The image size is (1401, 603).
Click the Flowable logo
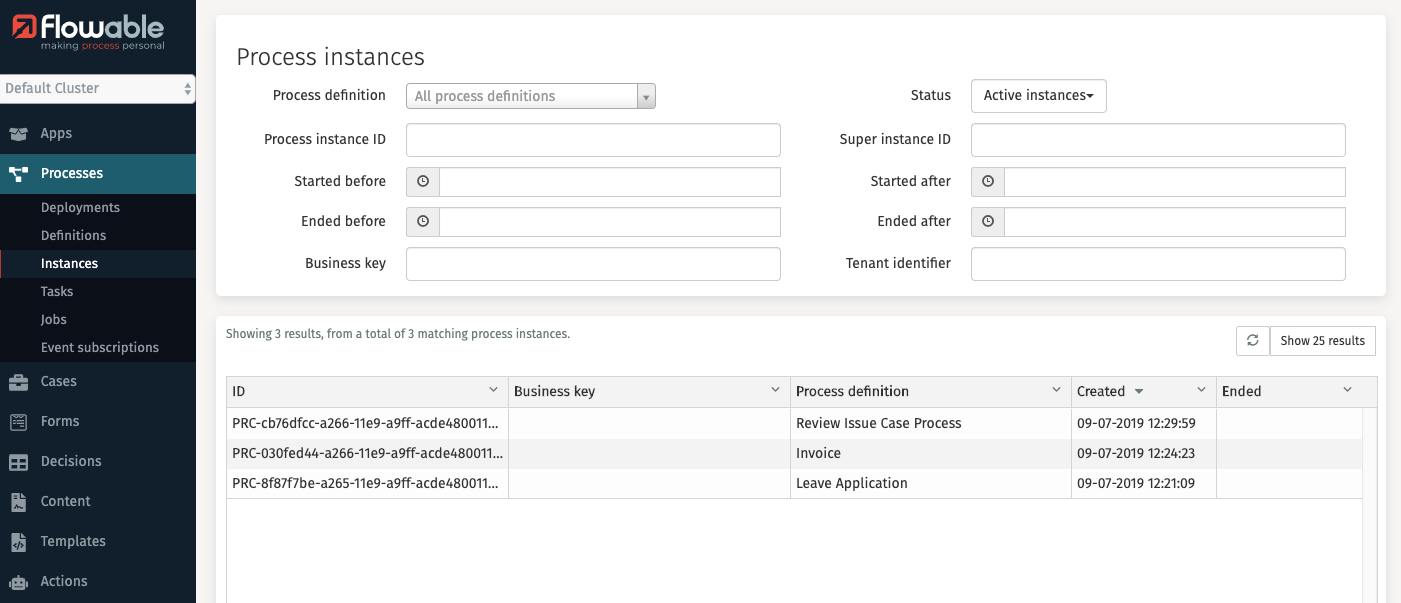pos(88,29)
